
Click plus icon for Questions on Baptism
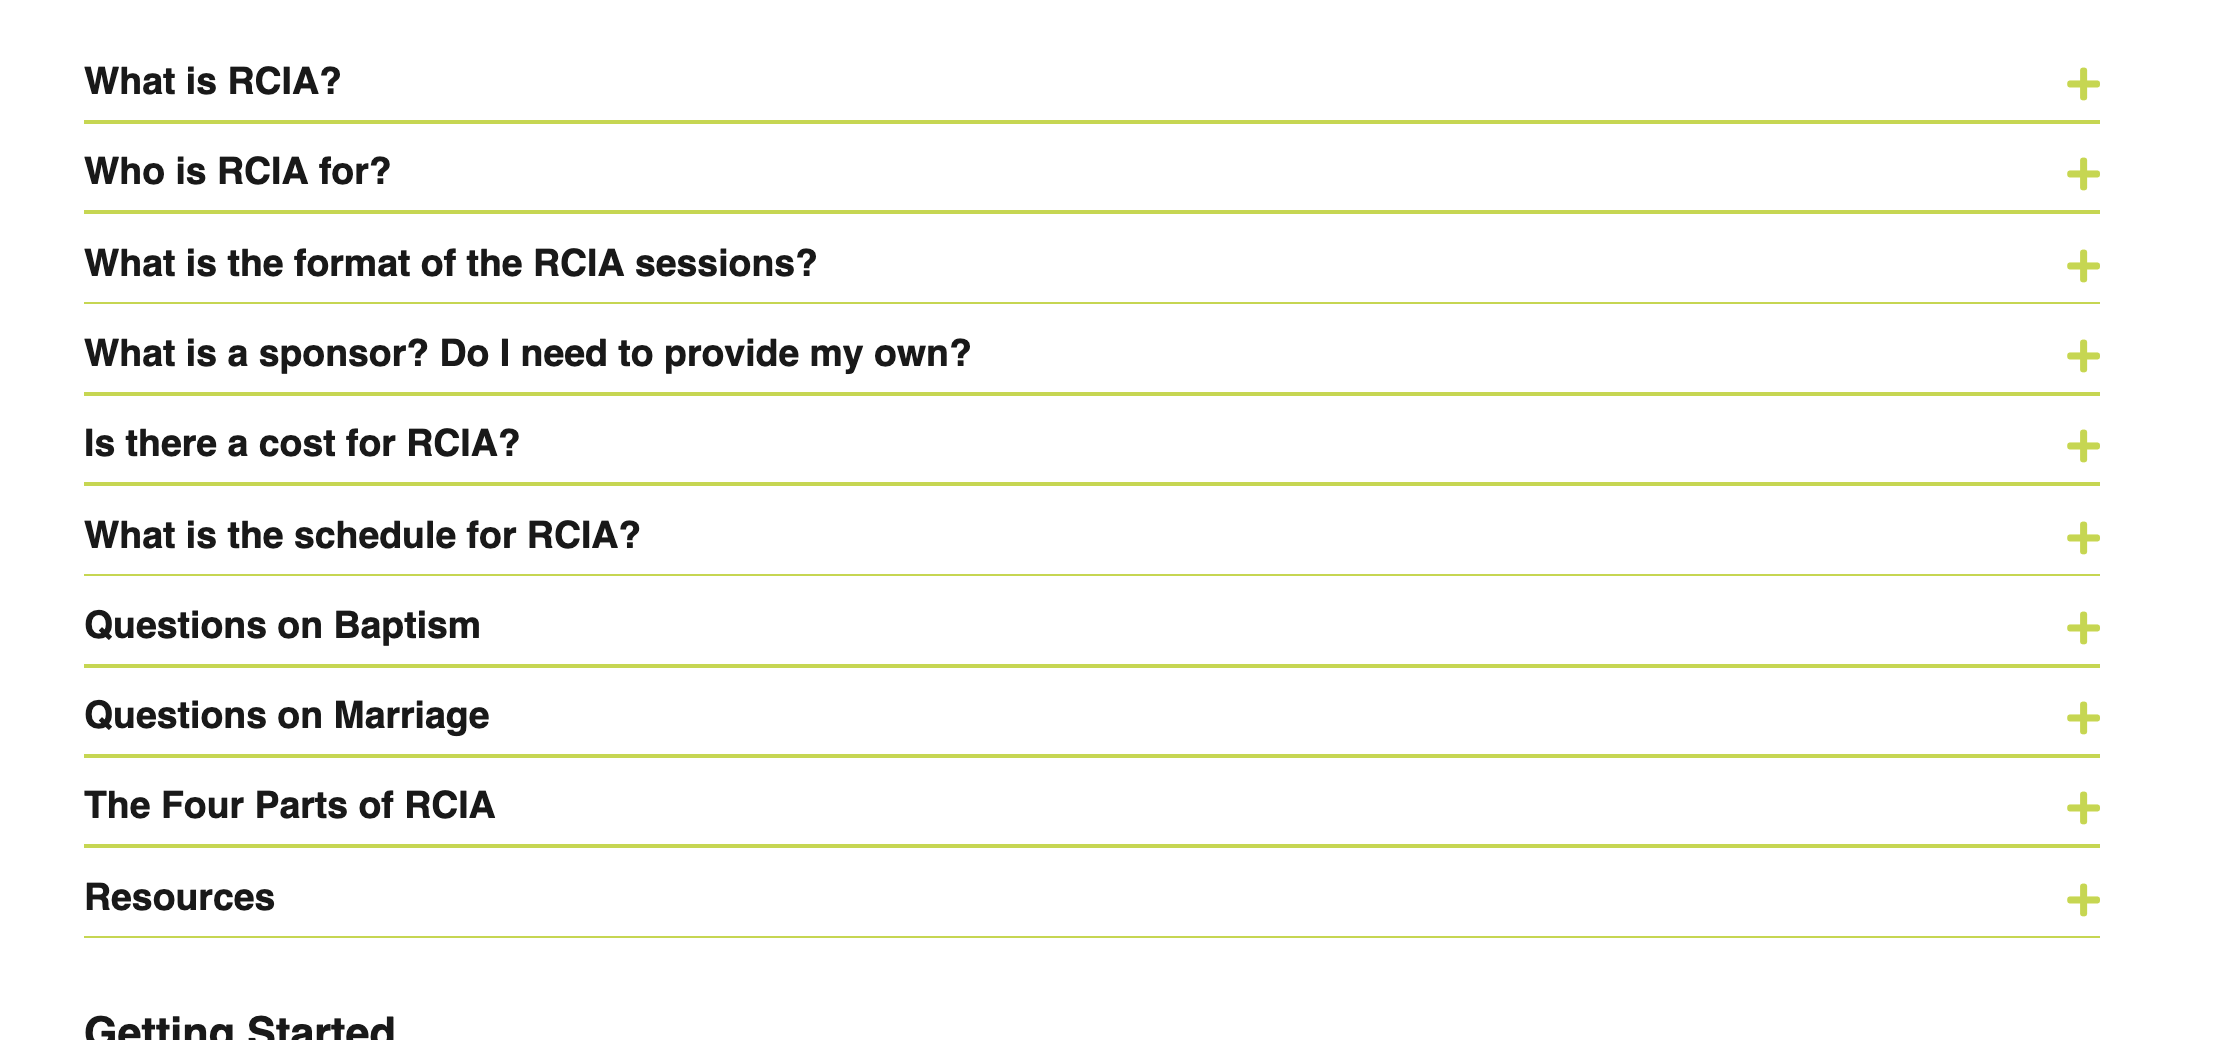tap(2082, 628)
